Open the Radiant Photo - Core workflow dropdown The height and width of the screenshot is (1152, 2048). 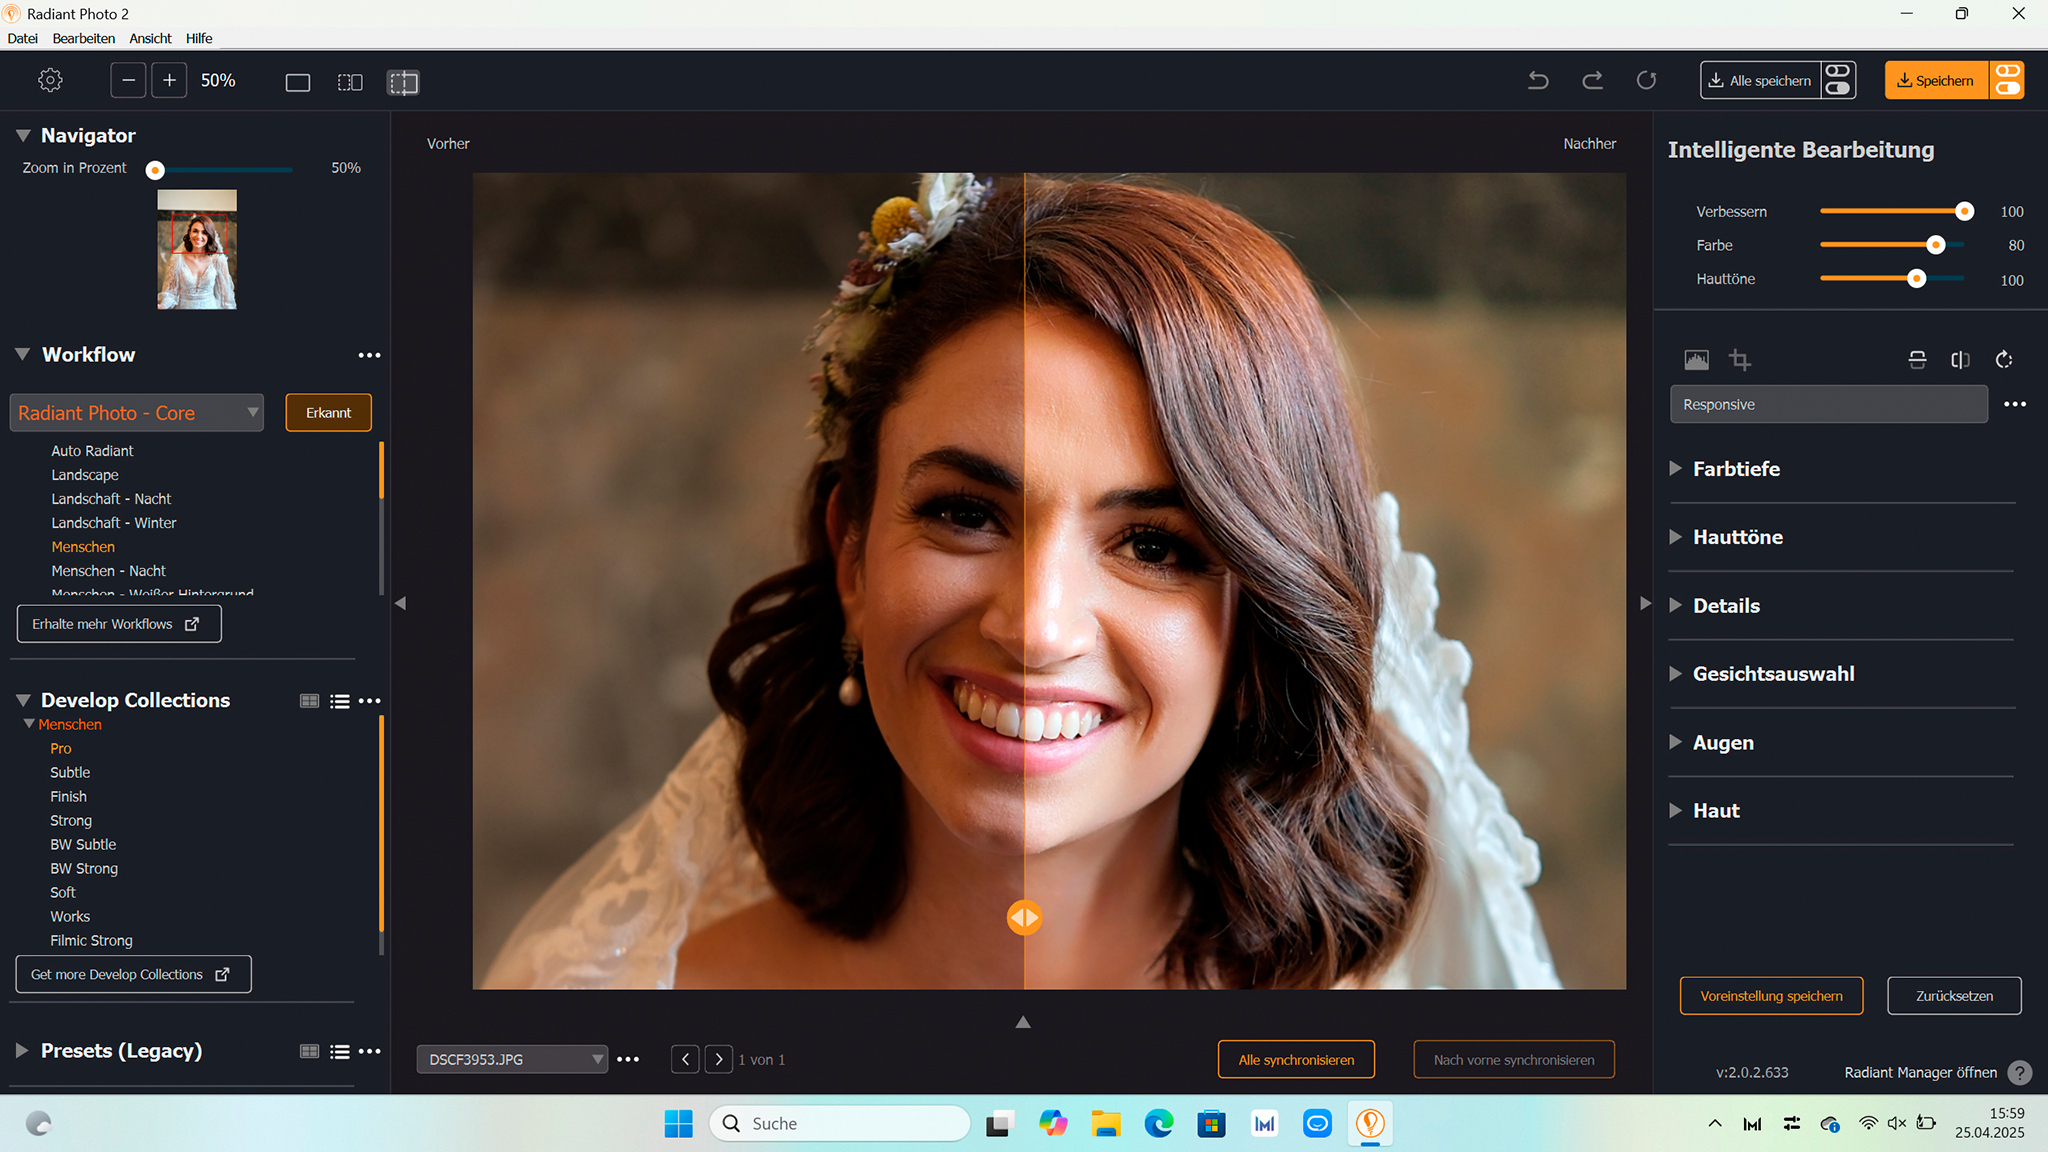click(x=137, y=413)
